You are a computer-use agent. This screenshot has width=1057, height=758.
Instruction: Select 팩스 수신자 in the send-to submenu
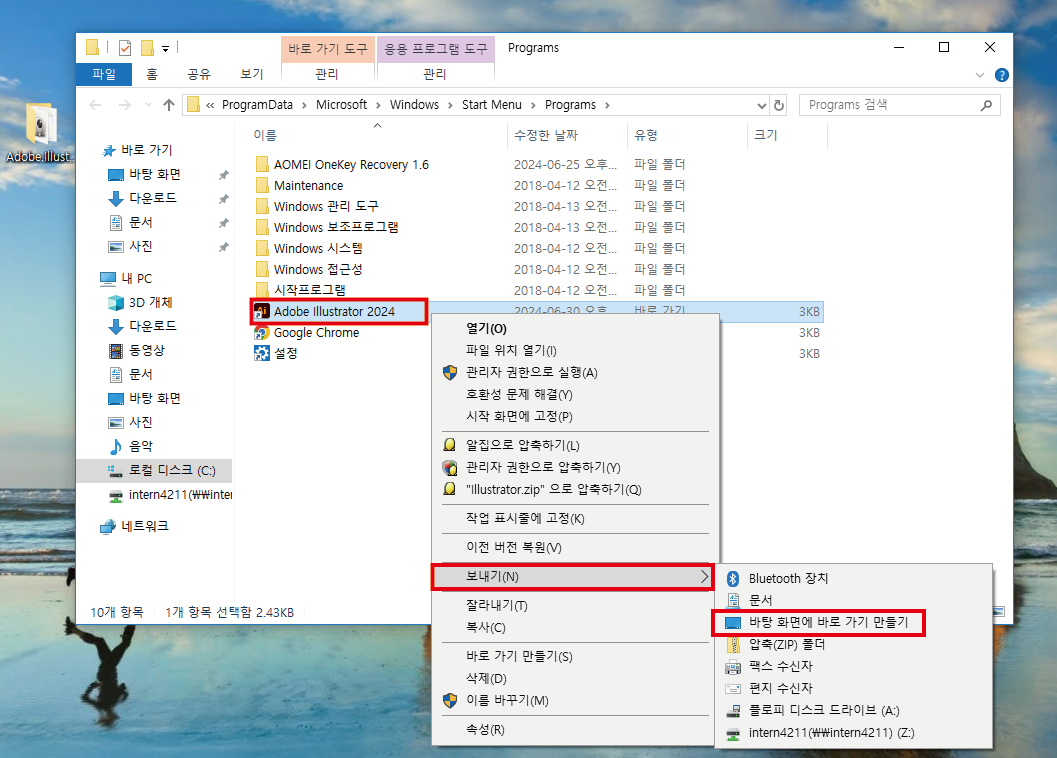click(853, 666)
